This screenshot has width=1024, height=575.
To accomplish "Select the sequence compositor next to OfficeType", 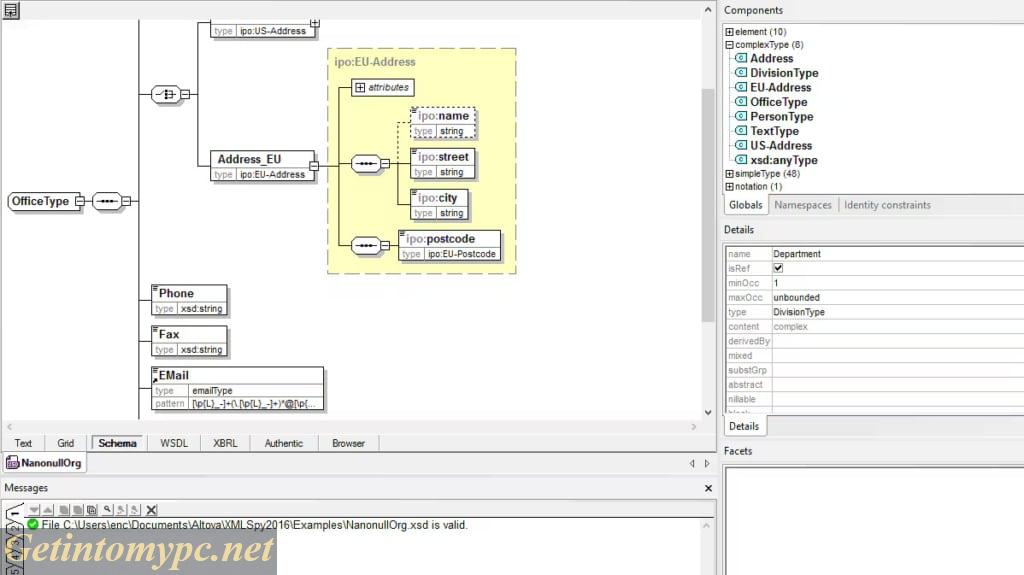I will pyautogui.click(x=106, y=201).
